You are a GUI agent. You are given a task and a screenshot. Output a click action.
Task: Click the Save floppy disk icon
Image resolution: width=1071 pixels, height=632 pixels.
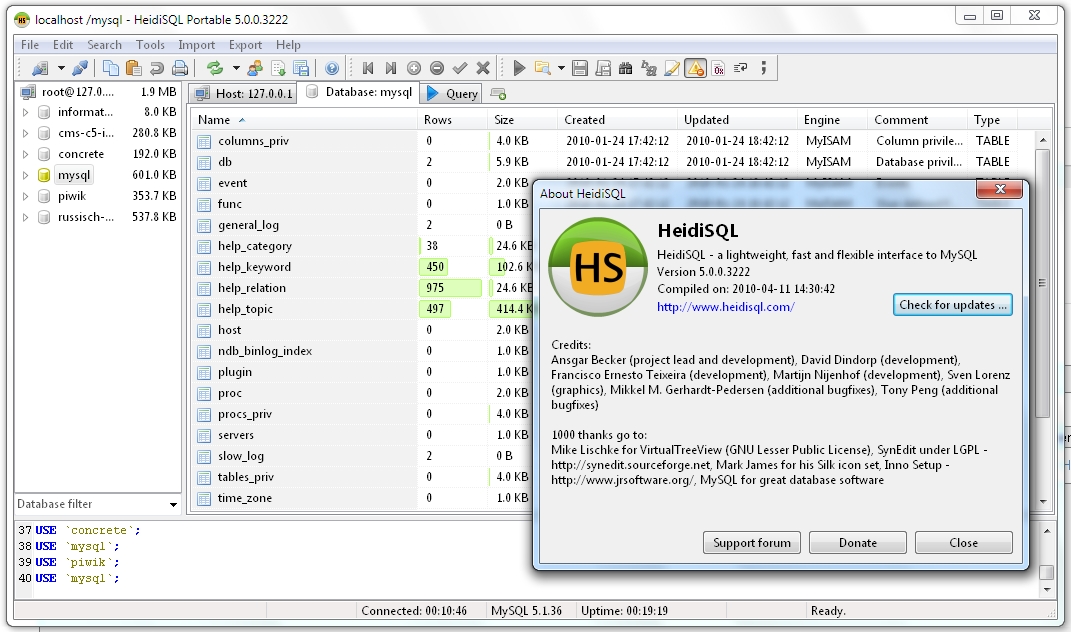click(x=580, y=68)
